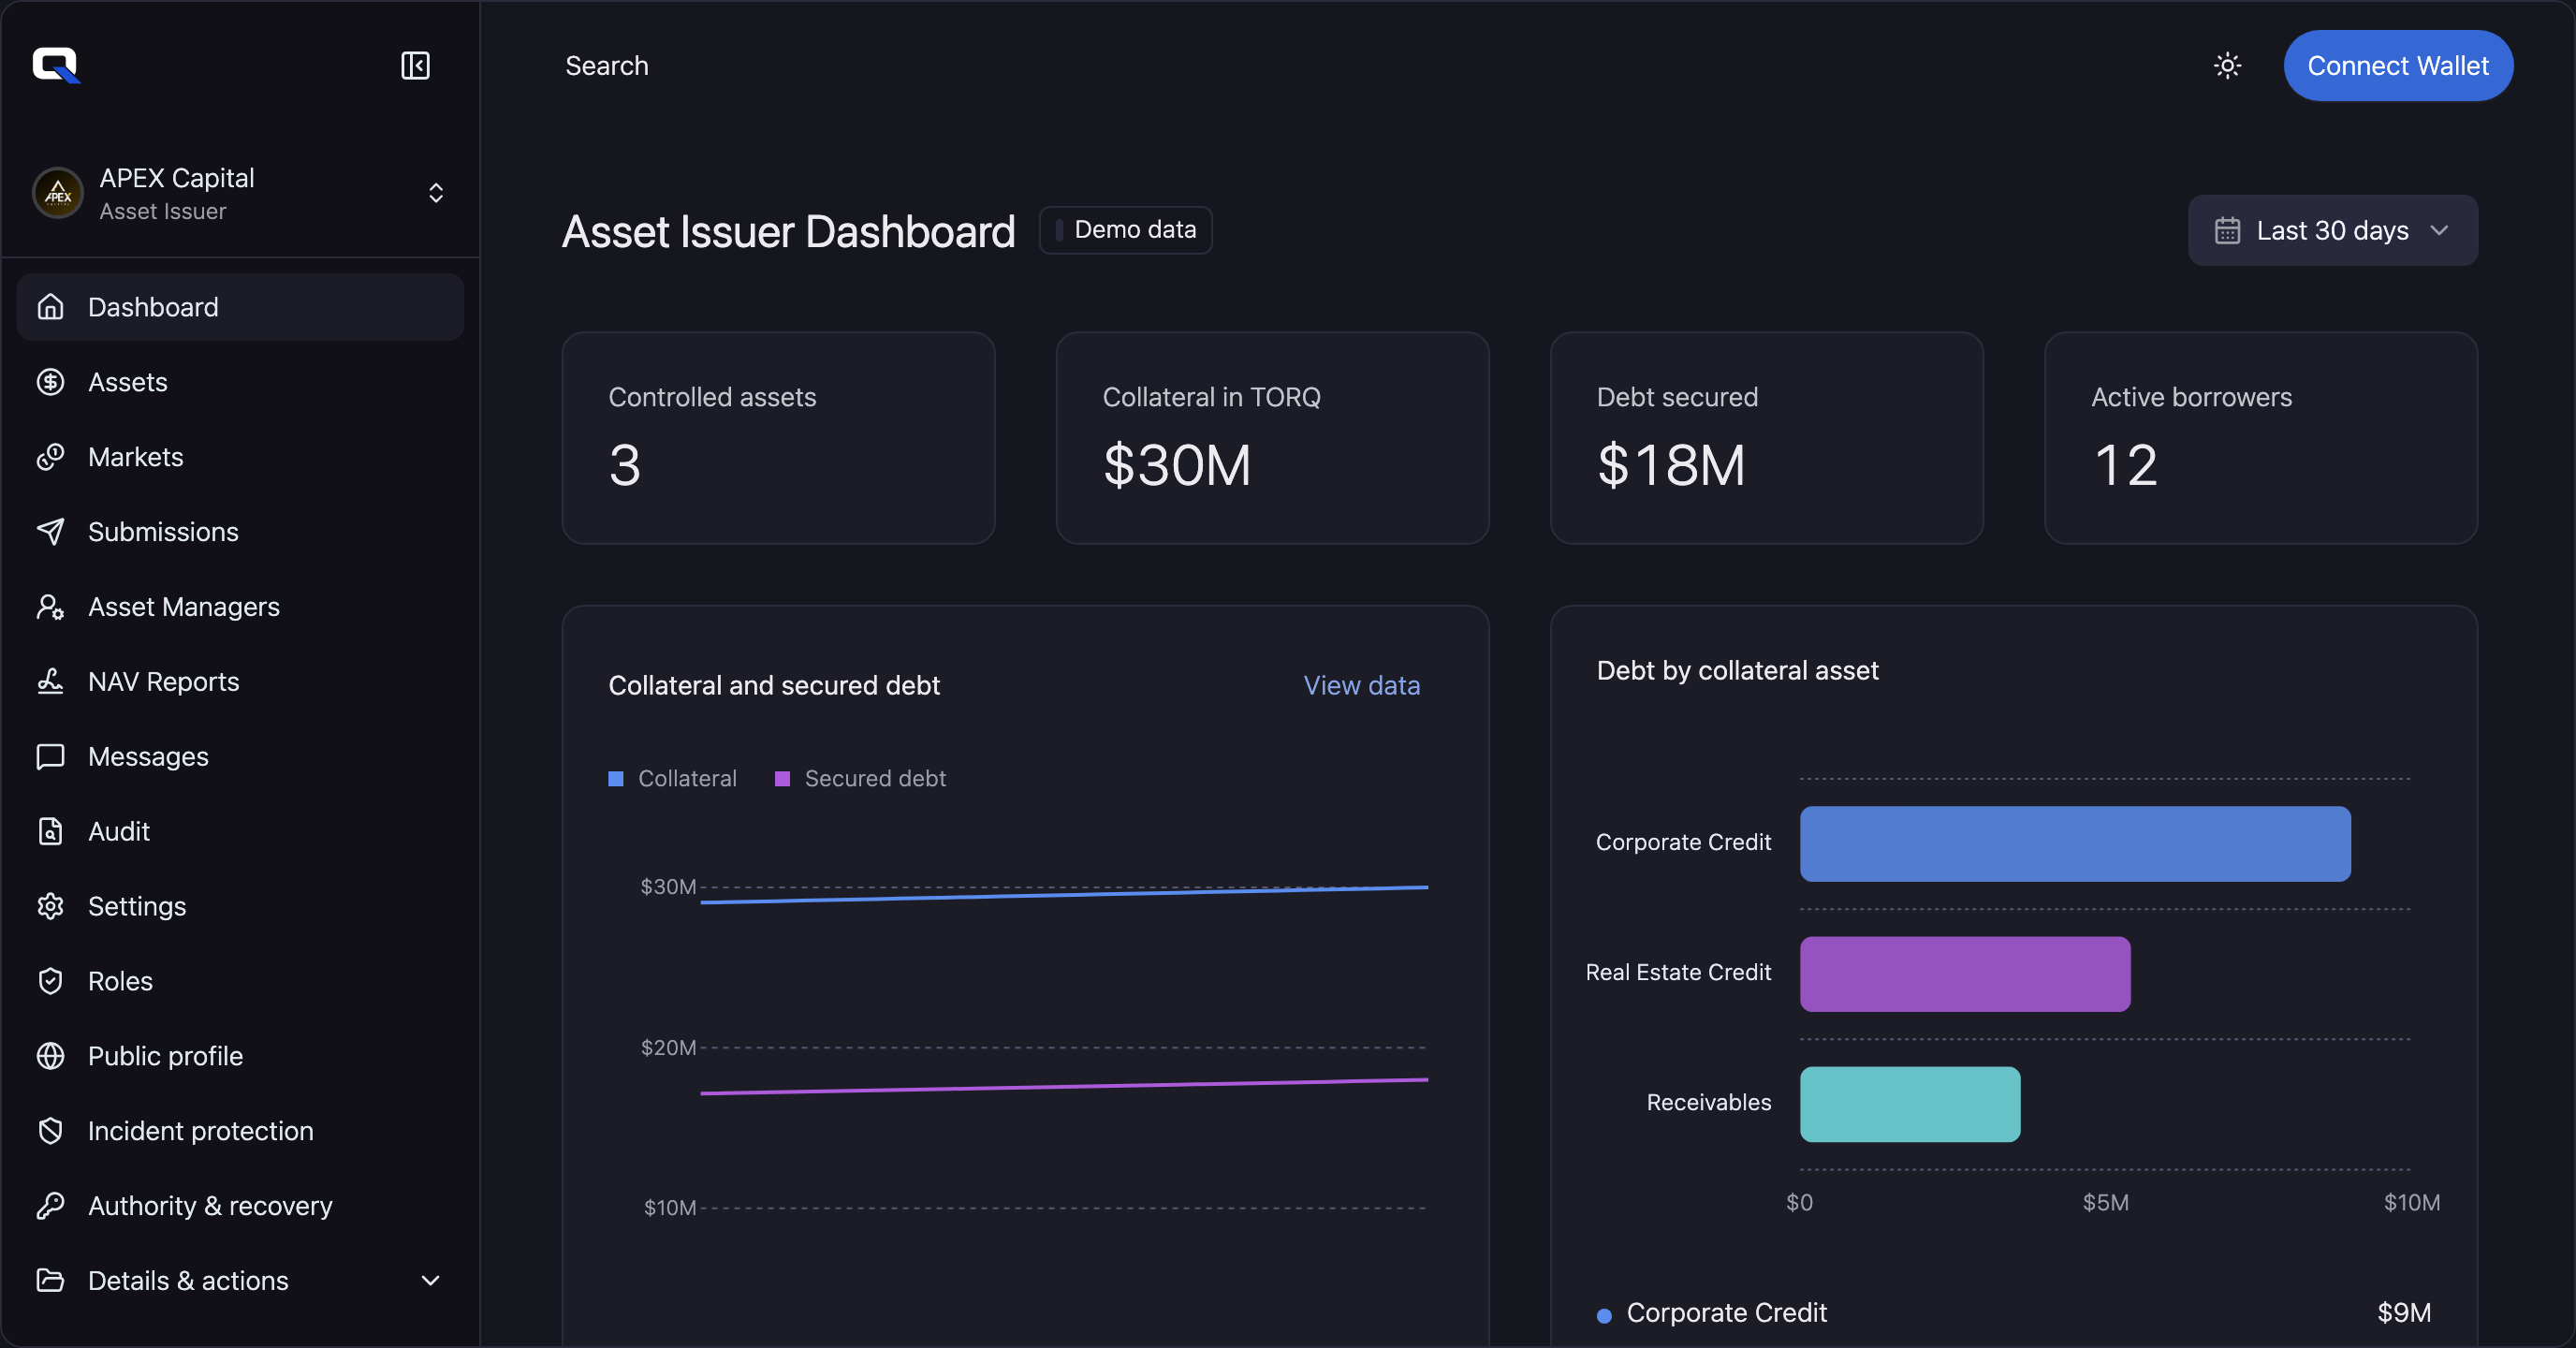Click the Assets dollar icon
Screen dimensions: 2576x1348
50,382
